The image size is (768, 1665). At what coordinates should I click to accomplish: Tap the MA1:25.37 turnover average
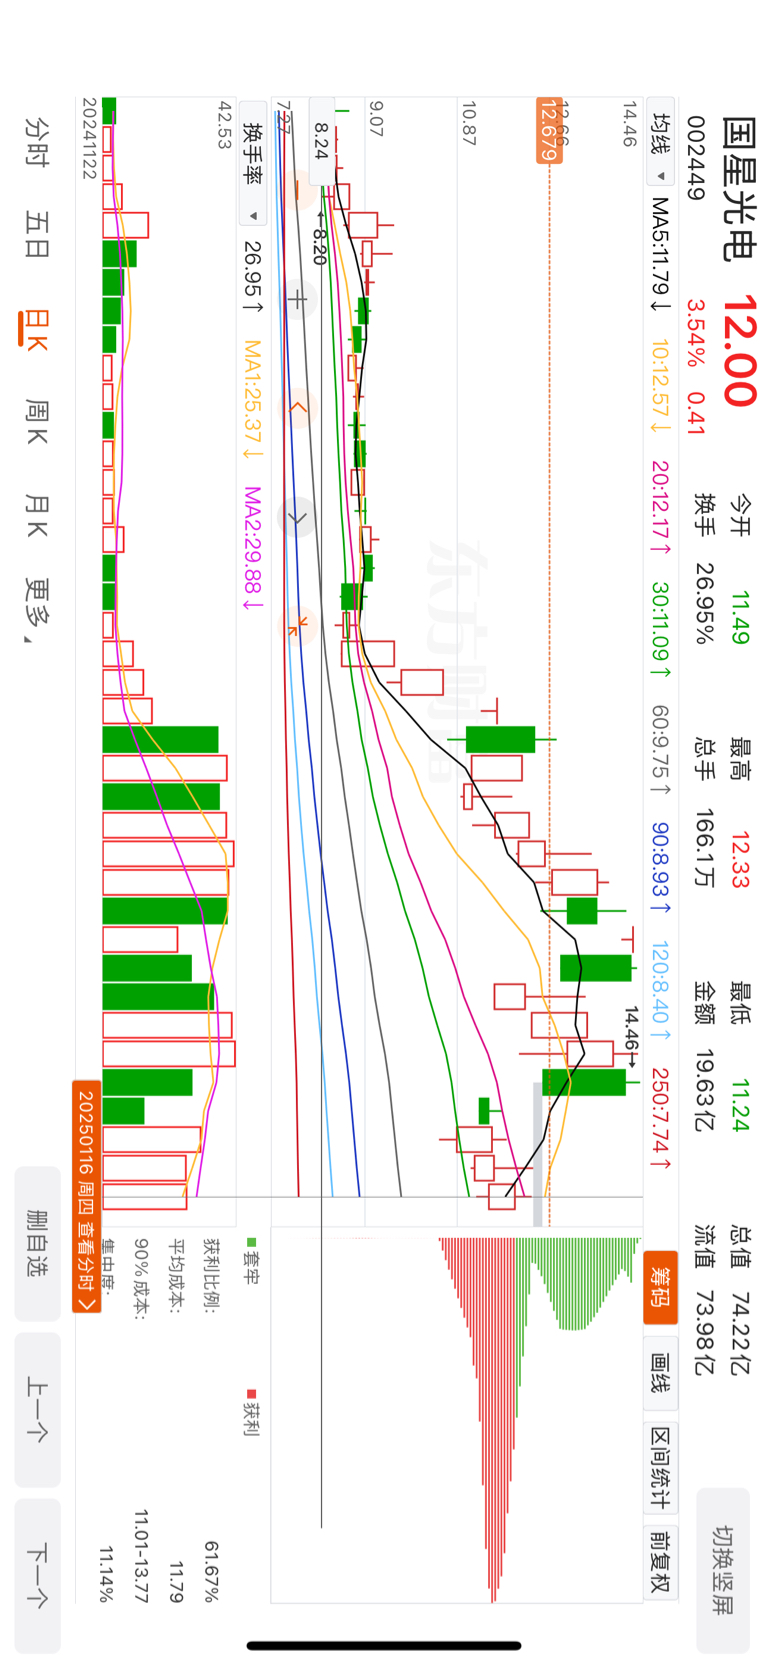click(x=252, y=400)
